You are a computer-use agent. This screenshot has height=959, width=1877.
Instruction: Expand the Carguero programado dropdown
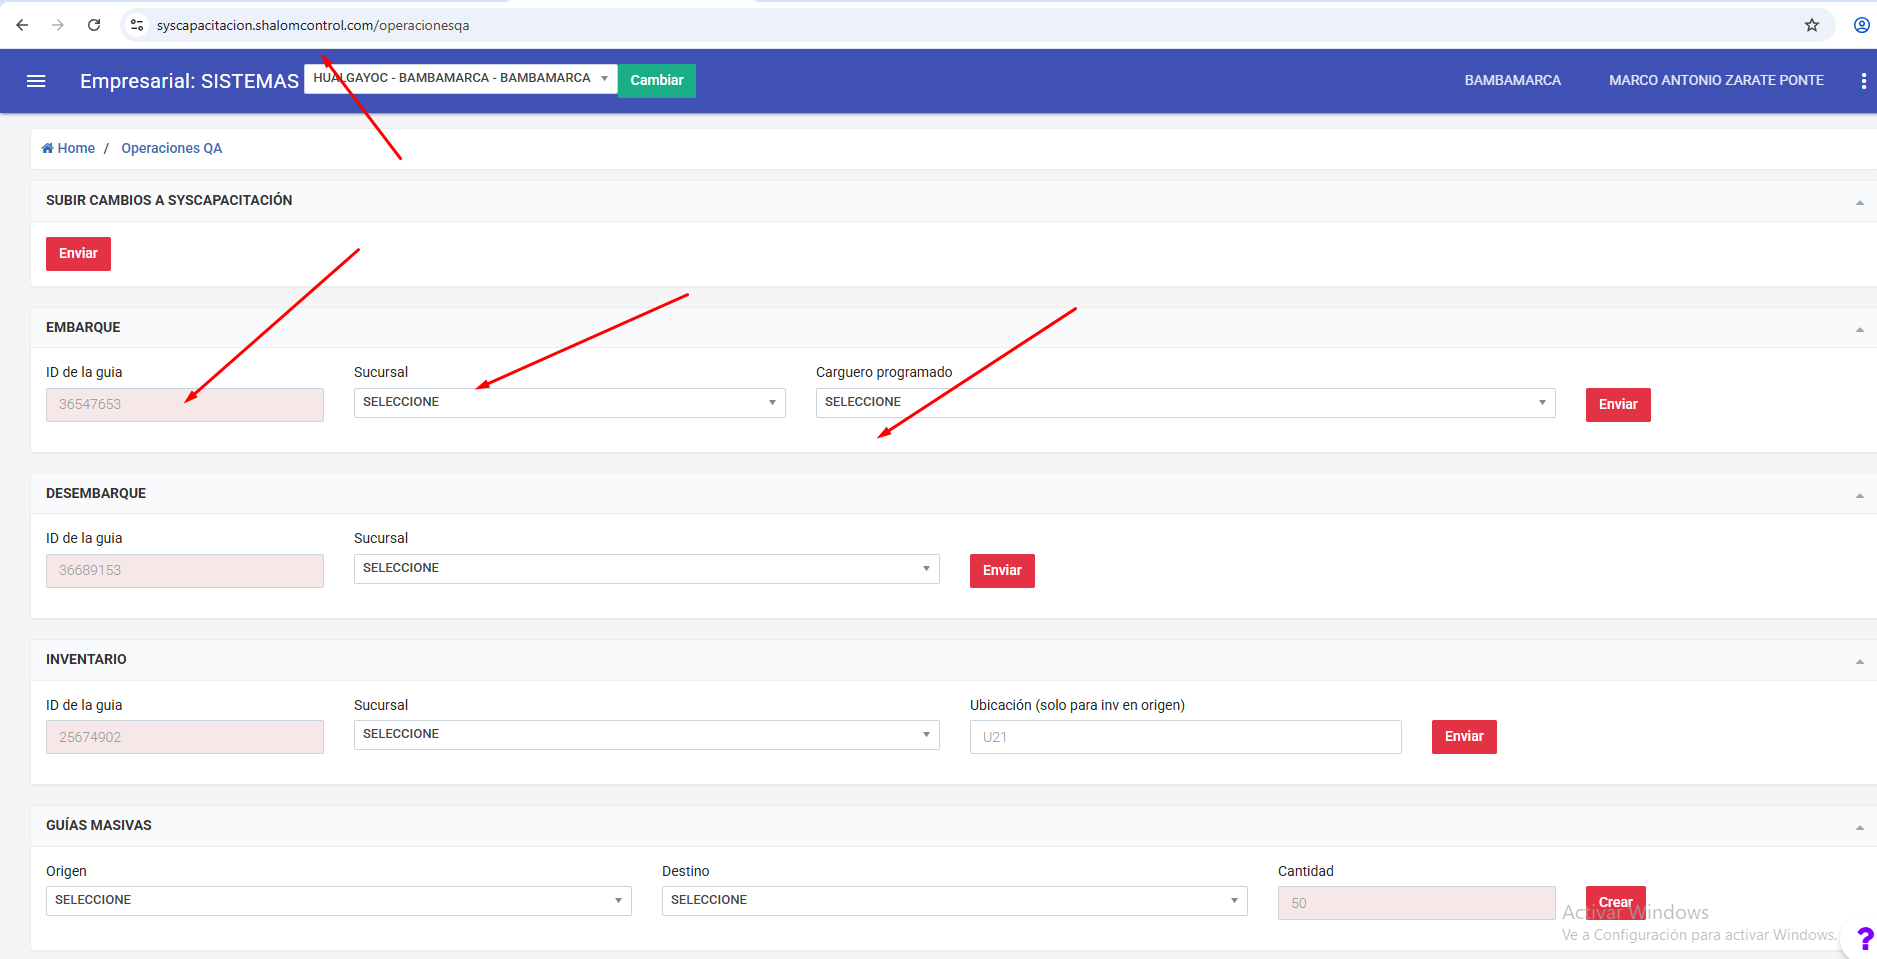point(1184,402)
